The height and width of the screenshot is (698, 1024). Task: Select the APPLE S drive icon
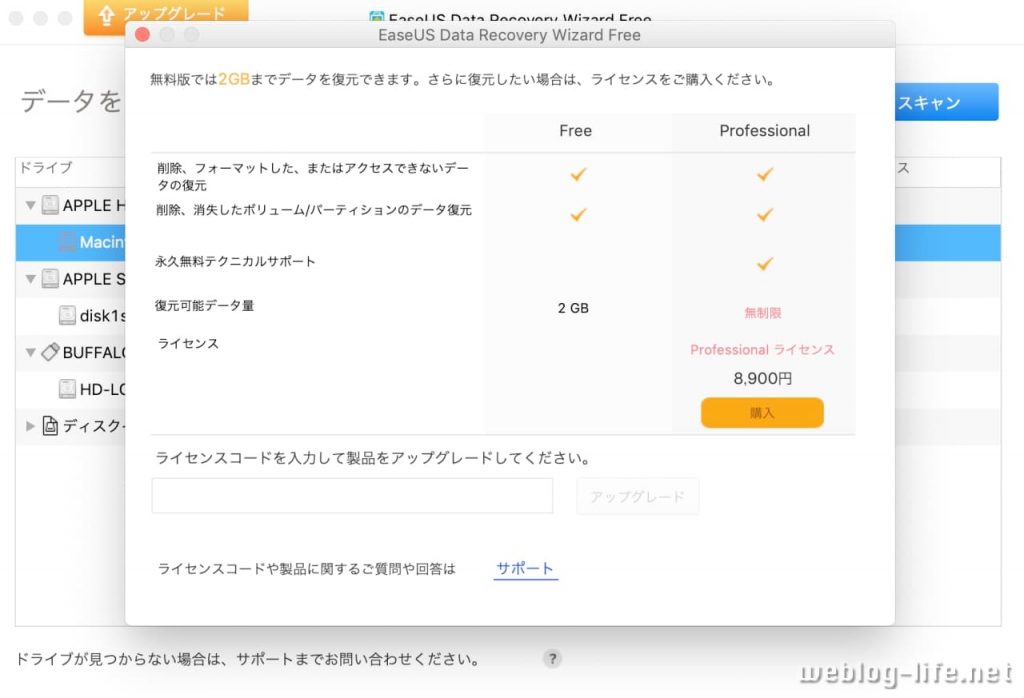(x=50, y=279)
